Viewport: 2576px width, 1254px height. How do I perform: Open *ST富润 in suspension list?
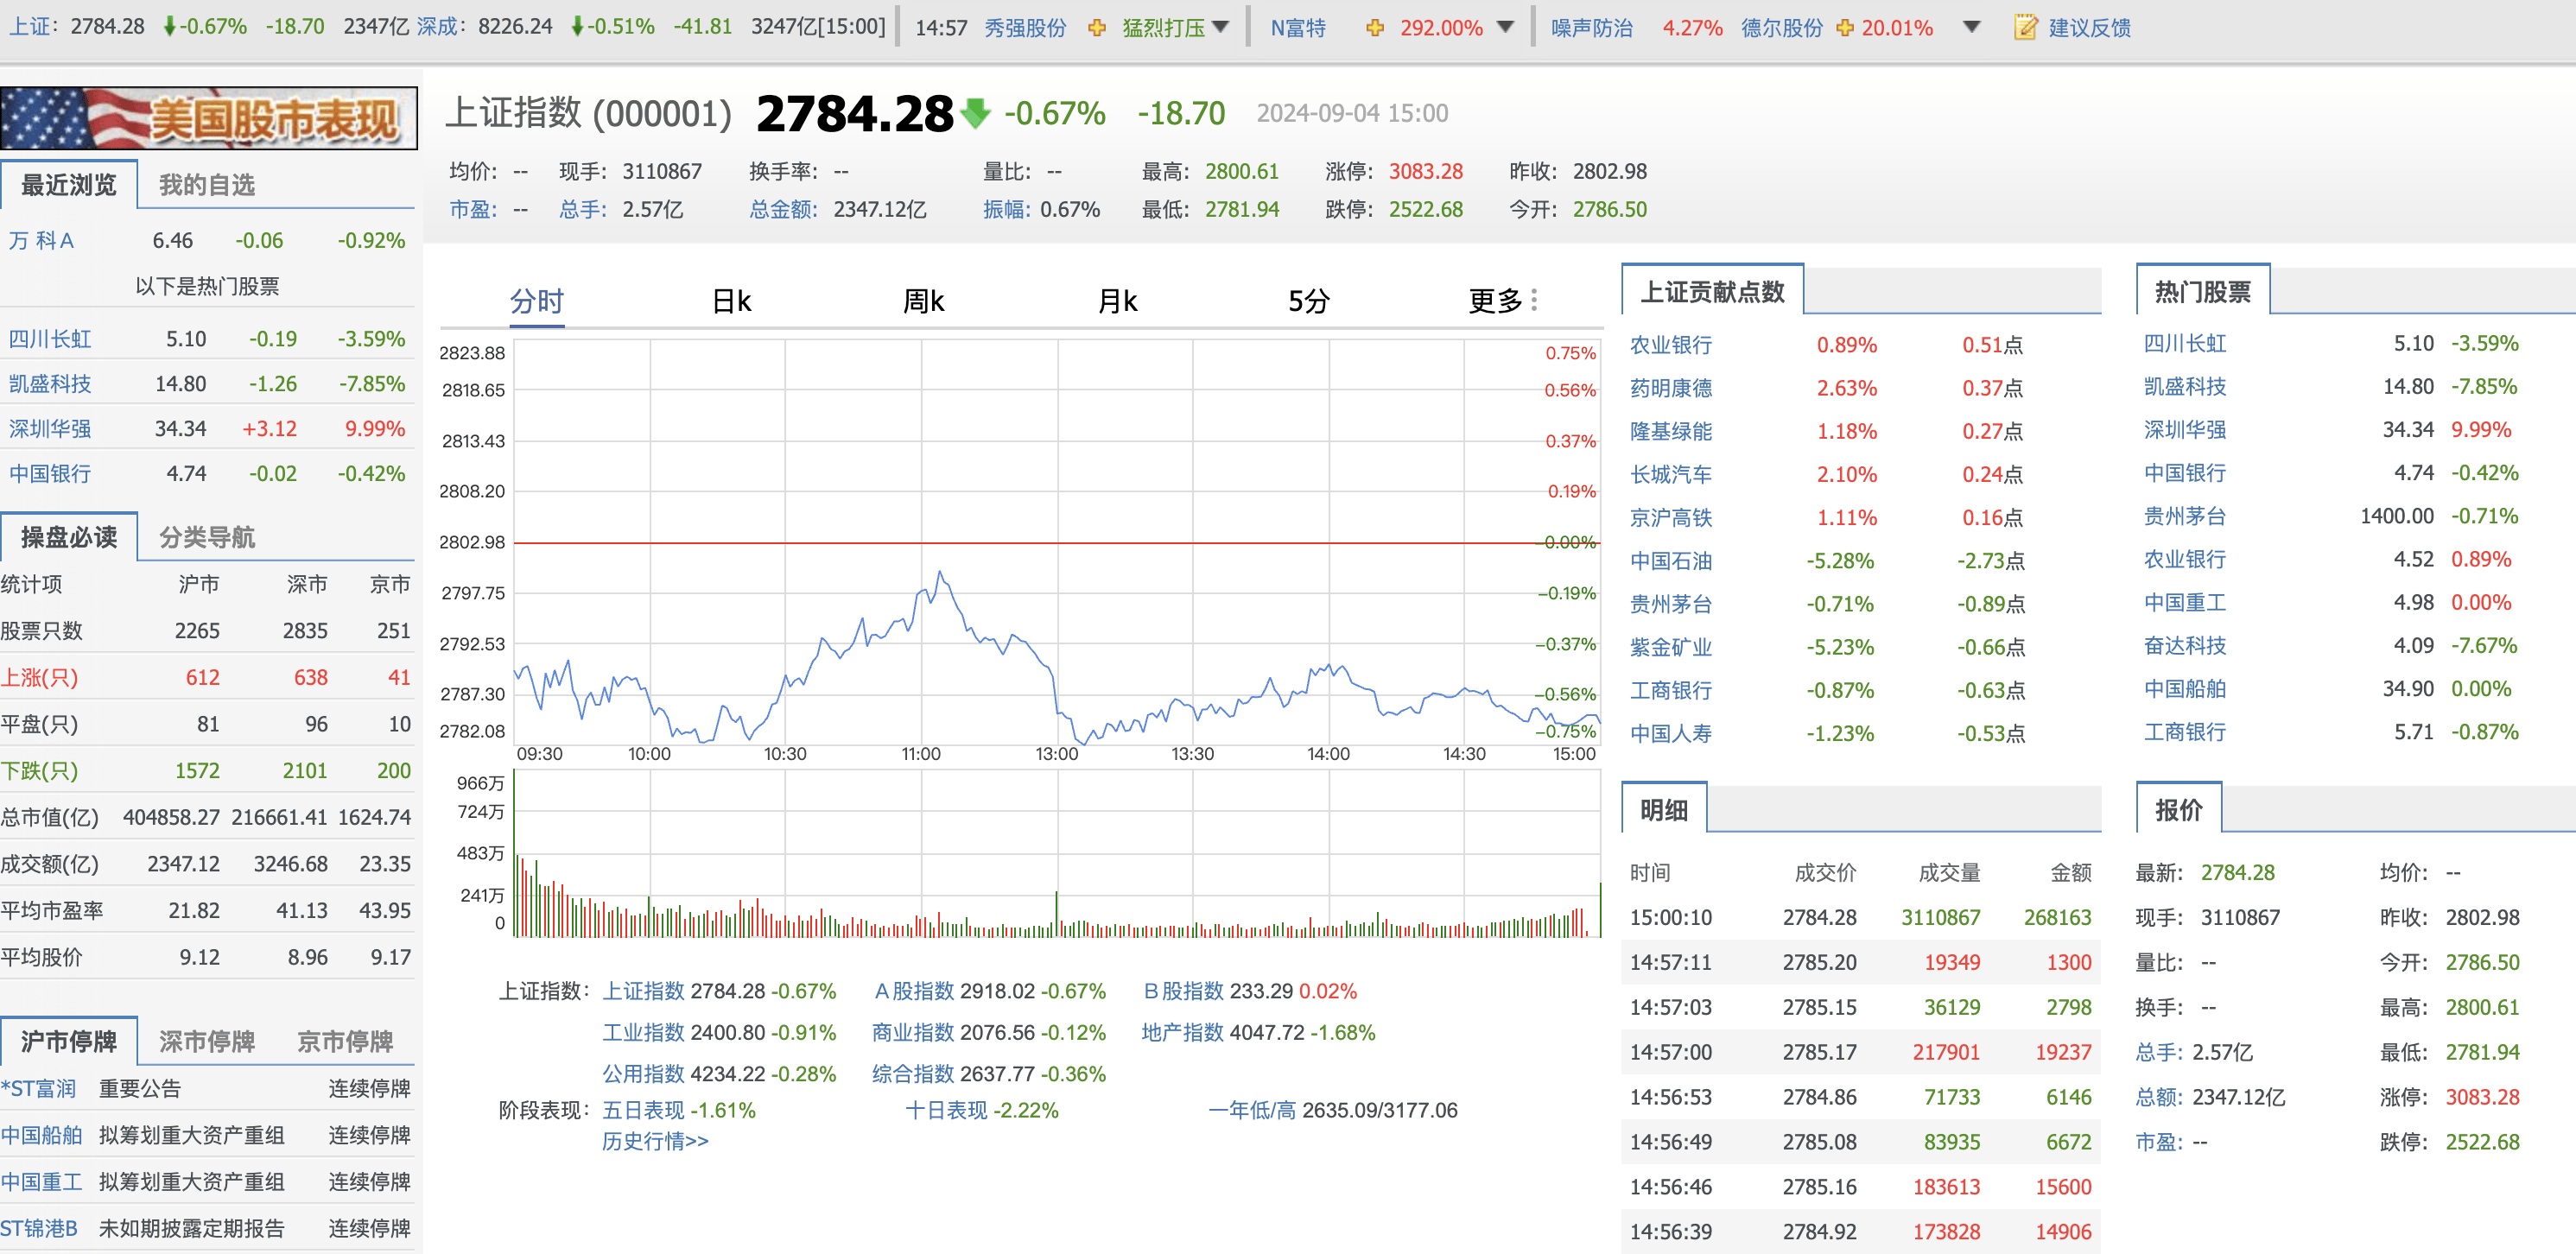[38, 1088]
